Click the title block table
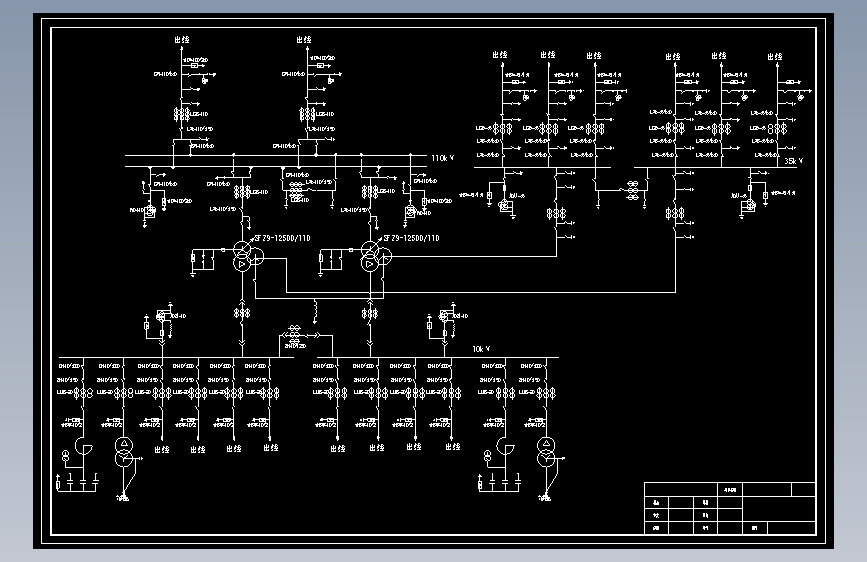 [730, 508]
